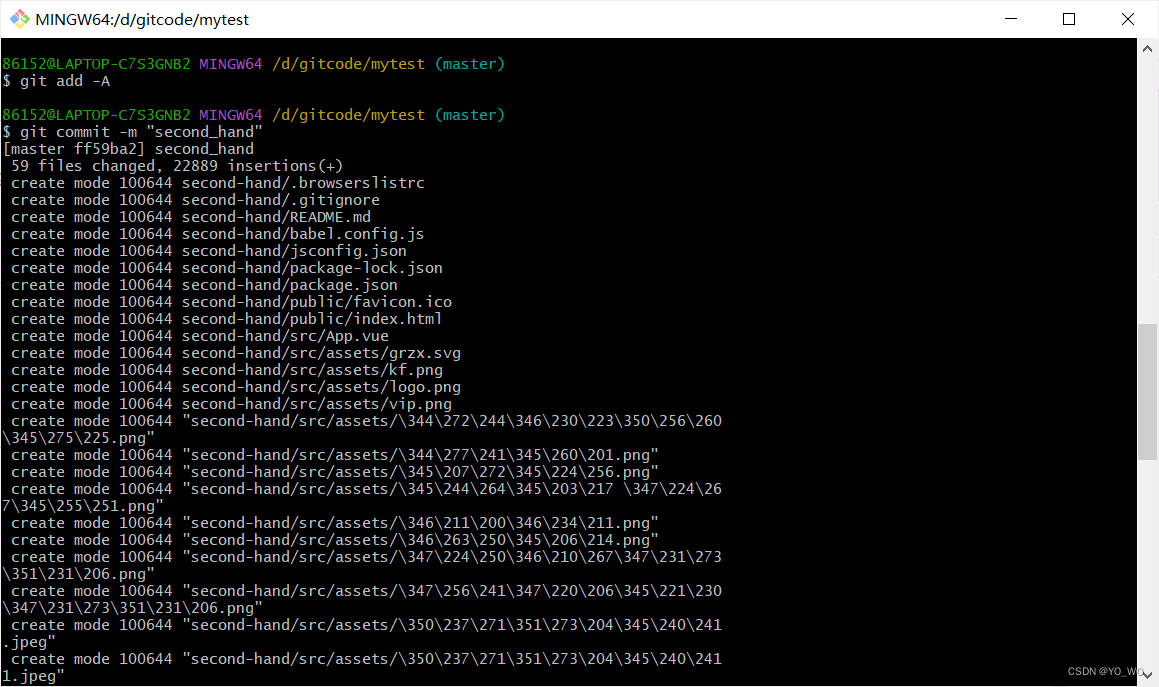
Task: Click the wrapped '1.jpeg' line at bottom
Action: pyautogui.click(x=33, y=677)
